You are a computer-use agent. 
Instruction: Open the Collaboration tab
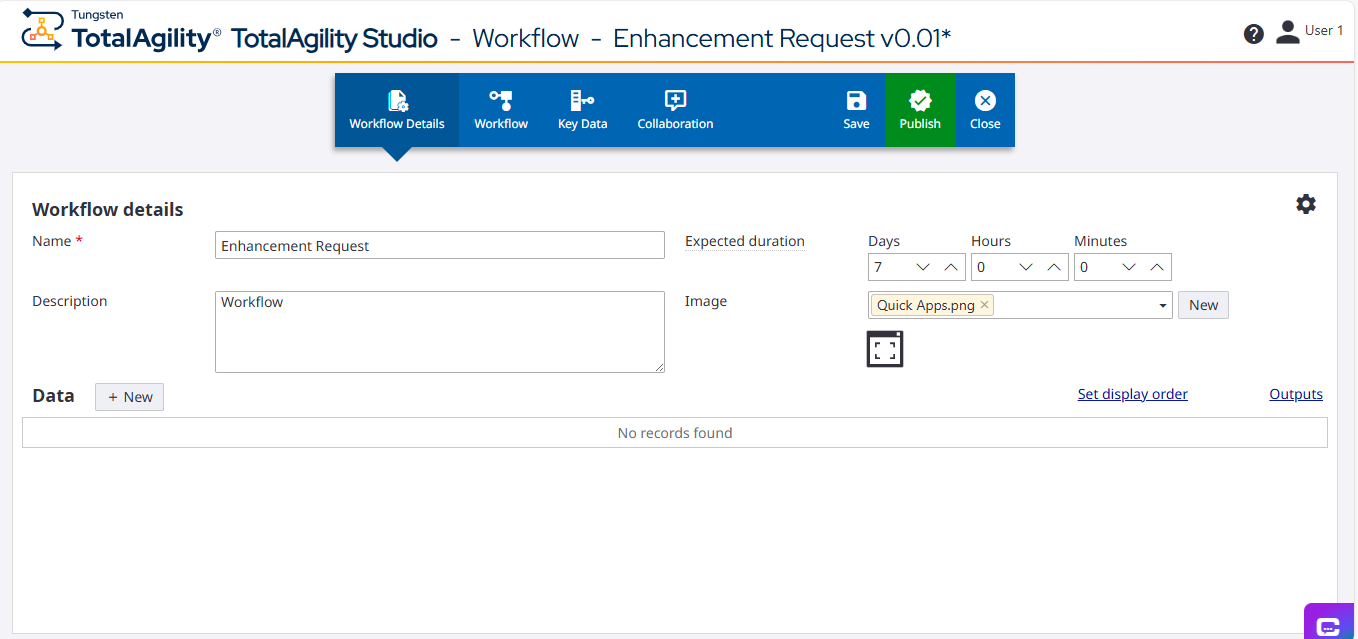click(x=675, y=110)
